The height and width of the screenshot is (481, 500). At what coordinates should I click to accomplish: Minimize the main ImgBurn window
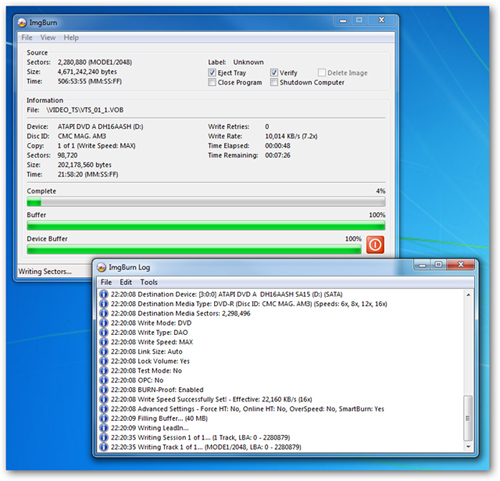343,21
